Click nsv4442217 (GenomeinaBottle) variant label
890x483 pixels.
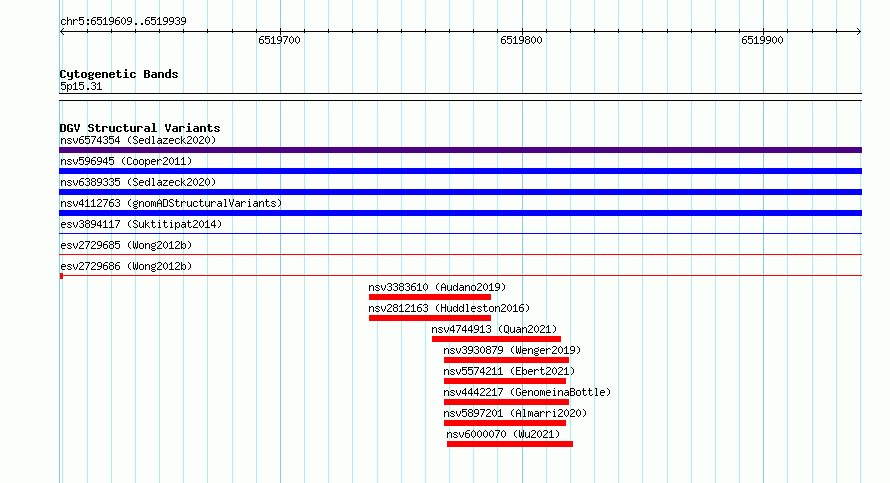click(x=527, y=392)
